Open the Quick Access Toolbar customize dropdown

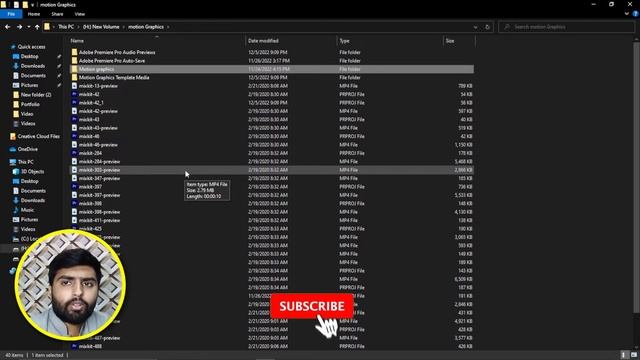pyautogui.click(x=33, y=5)
